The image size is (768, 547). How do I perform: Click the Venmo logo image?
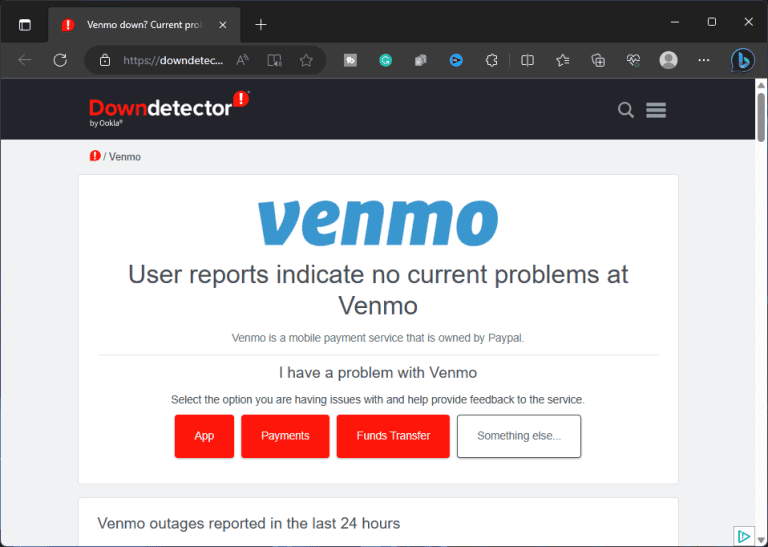coord(378,223)
